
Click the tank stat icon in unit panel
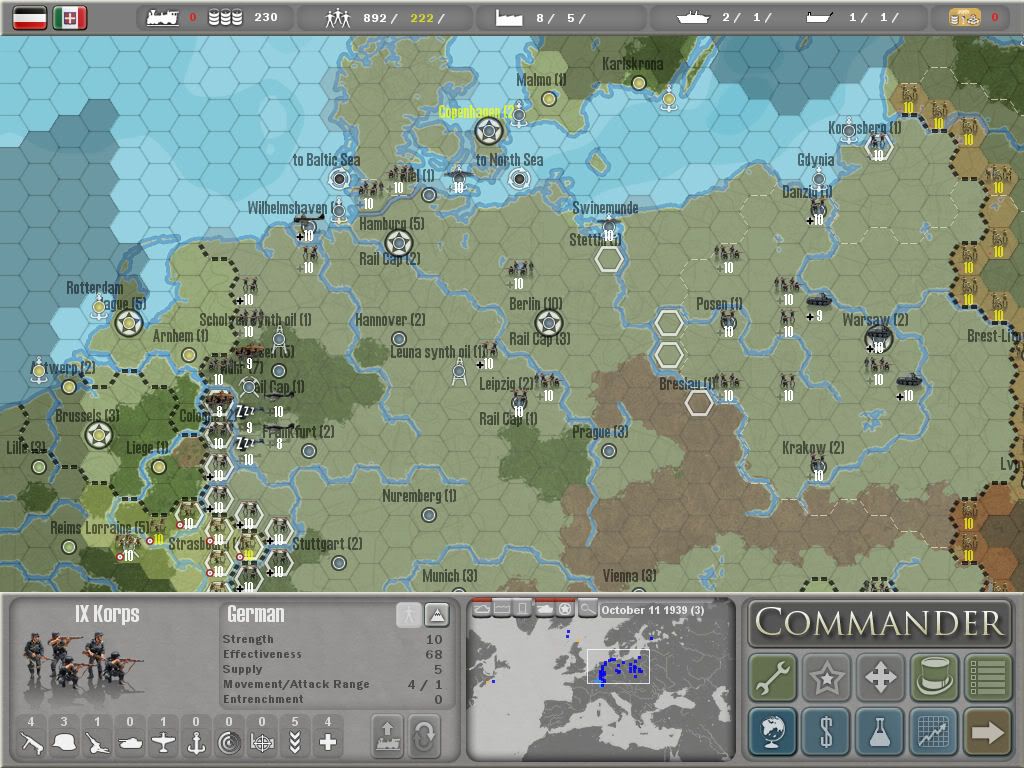coord(130,743)
